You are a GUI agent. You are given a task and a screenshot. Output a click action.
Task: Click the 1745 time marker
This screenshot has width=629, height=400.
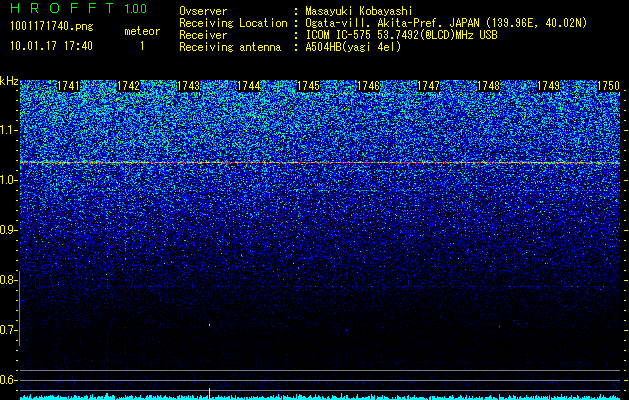[308, 86]
